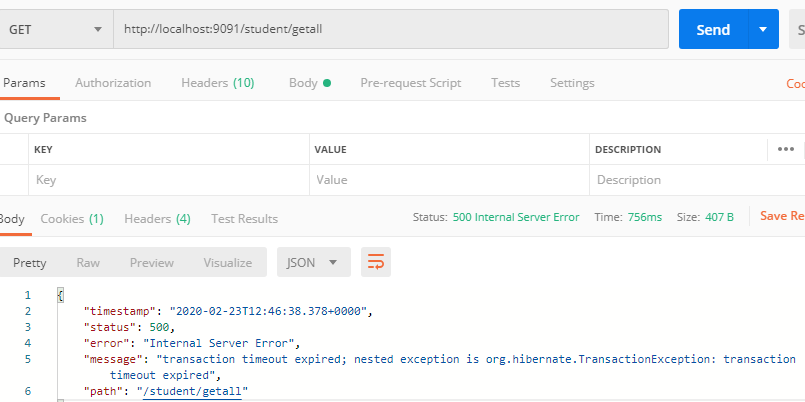Switch response view to Preview

point(151,262)
